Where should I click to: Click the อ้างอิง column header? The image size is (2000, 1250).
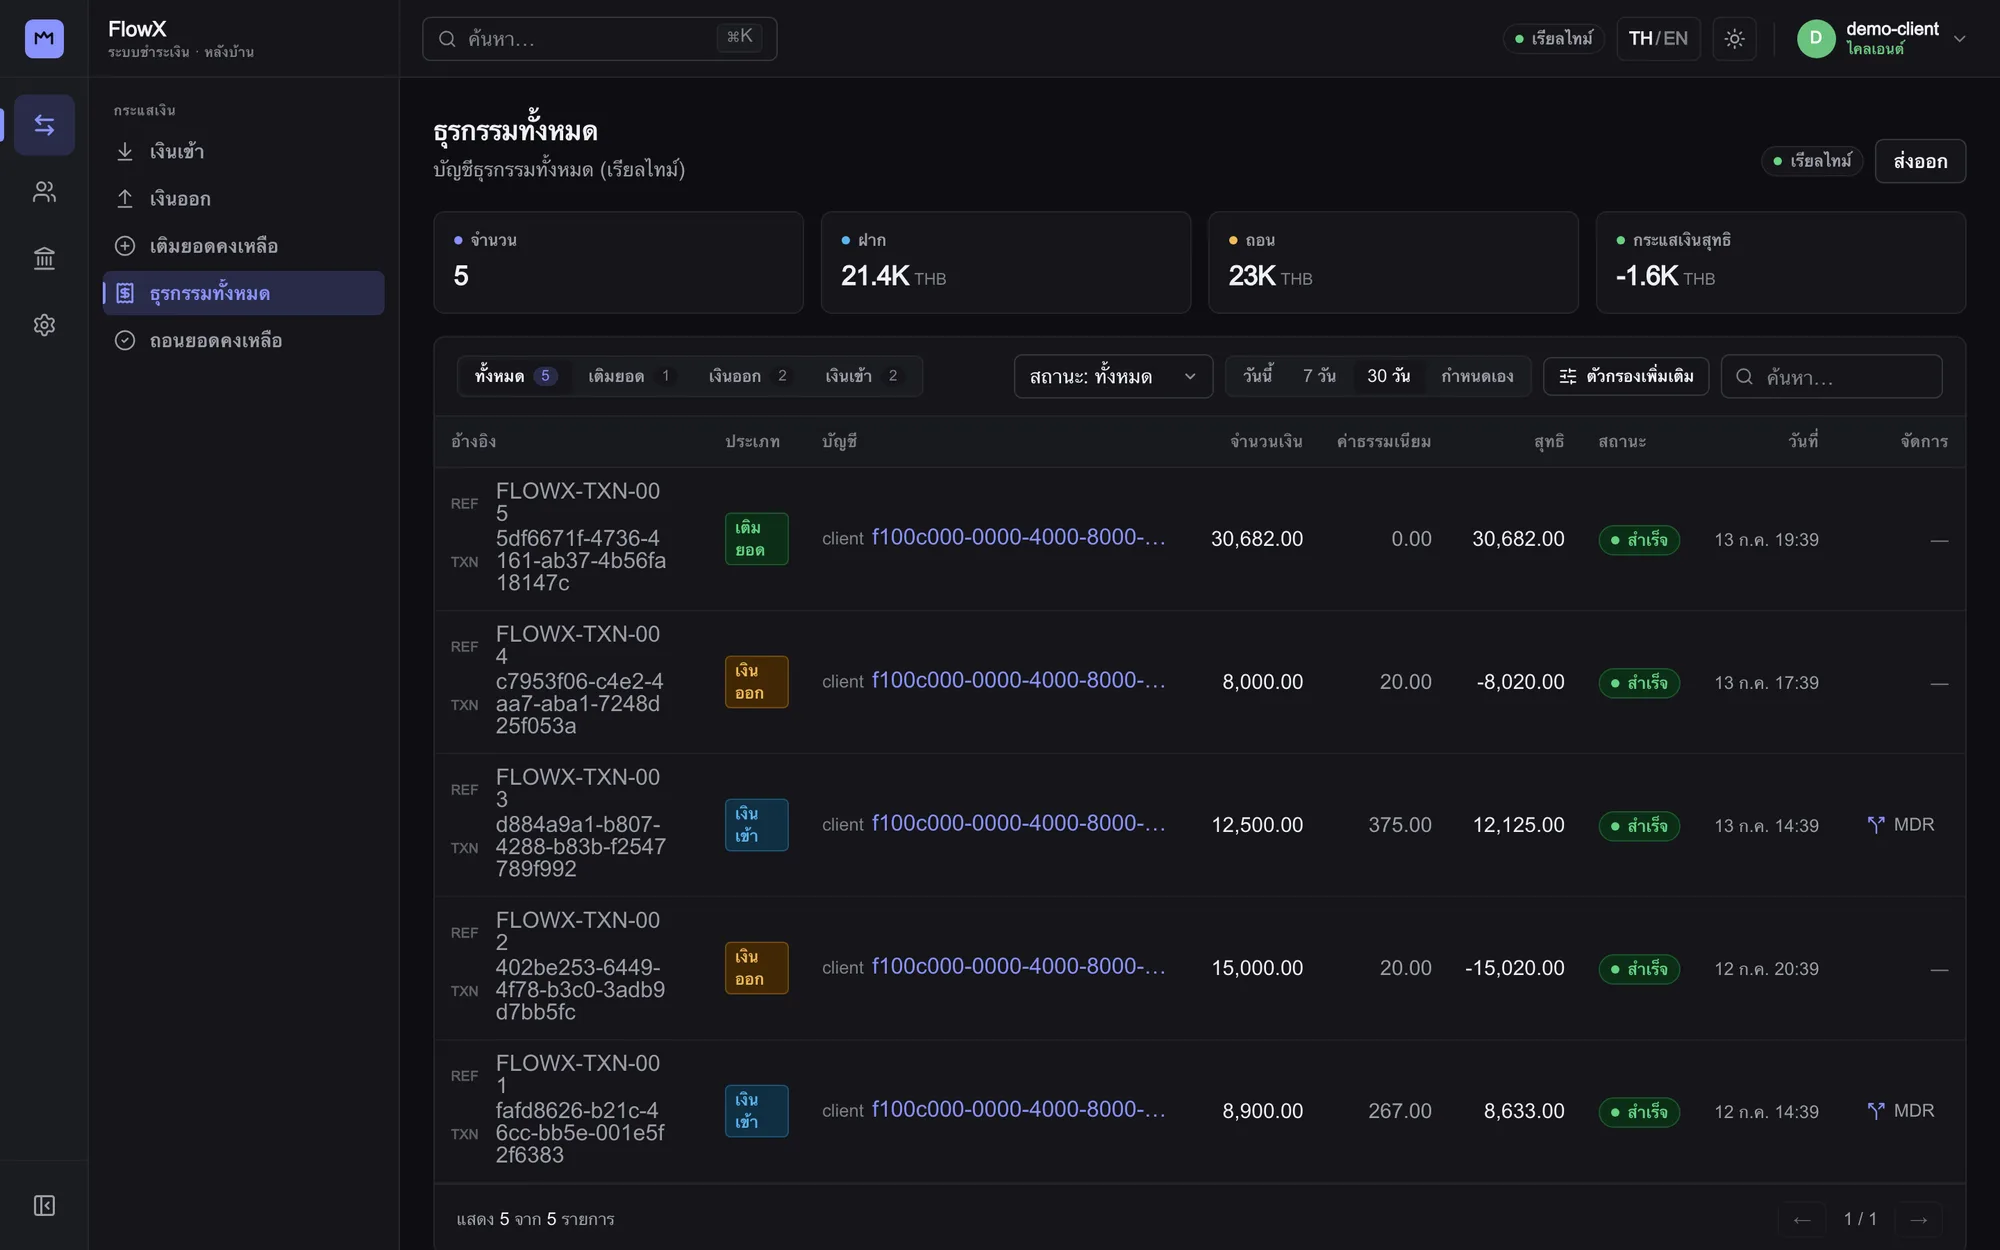point(473,442)
